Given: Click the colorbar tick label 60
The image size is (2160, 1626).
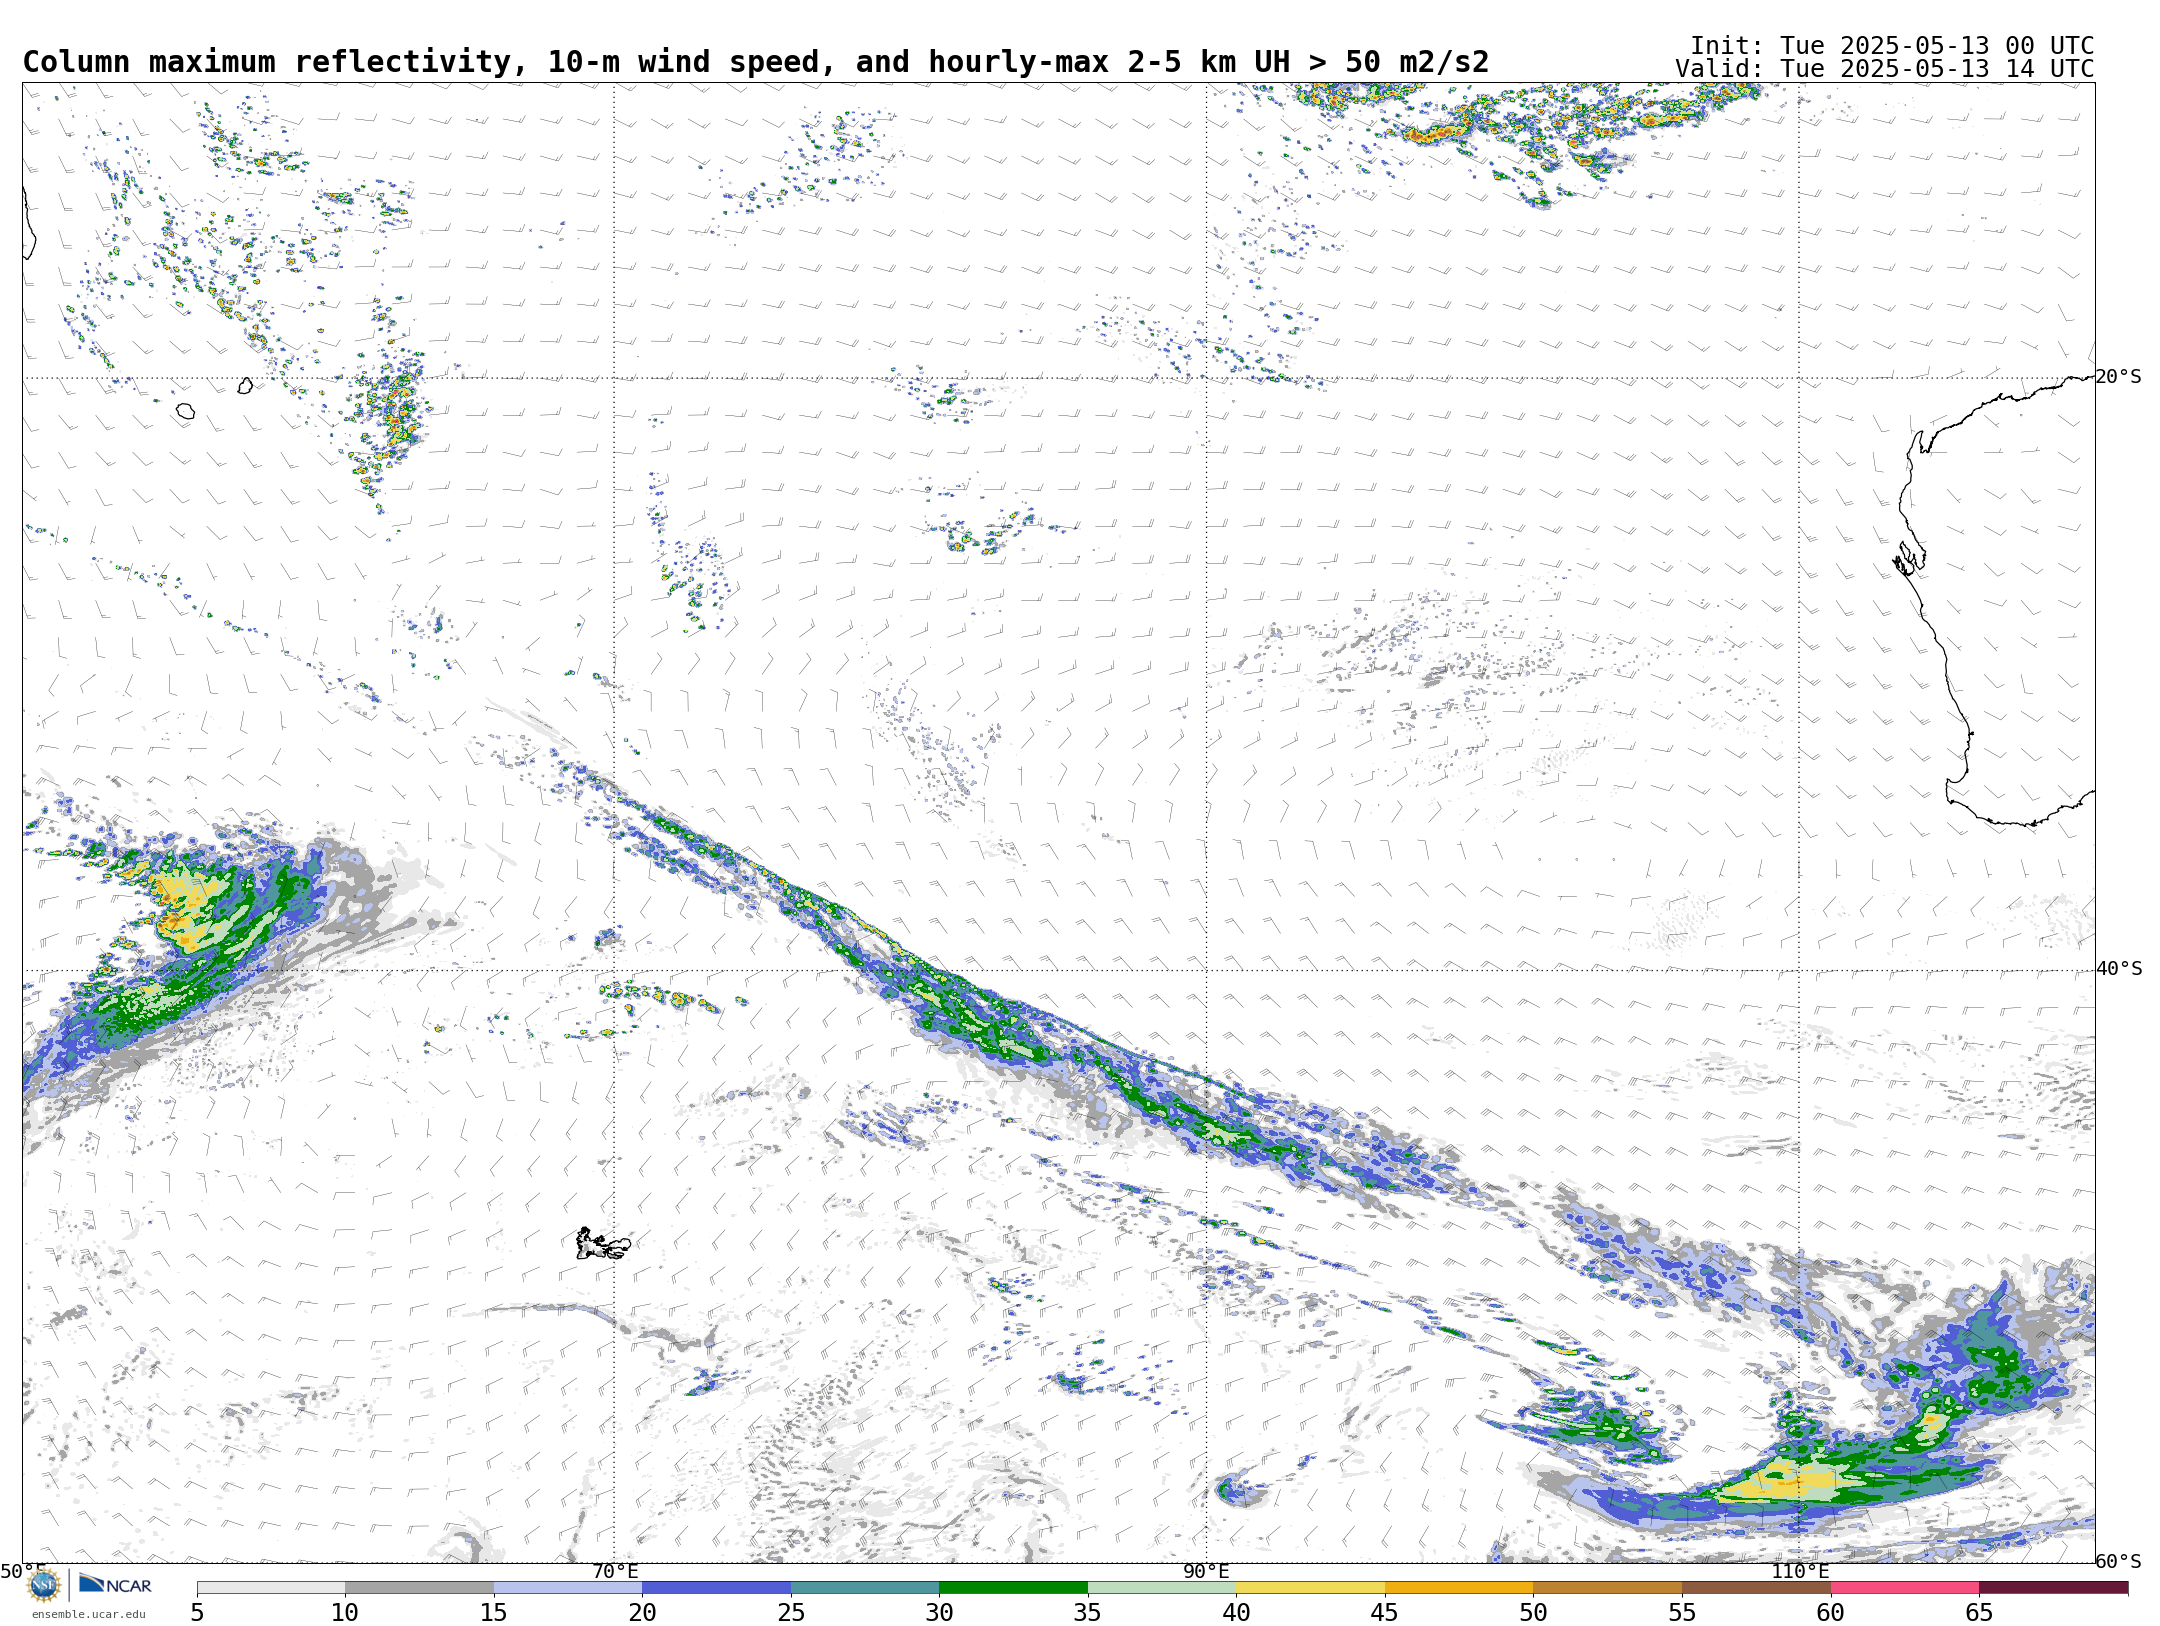Looking at the screenshot, I should [x=1831, y=1613].
